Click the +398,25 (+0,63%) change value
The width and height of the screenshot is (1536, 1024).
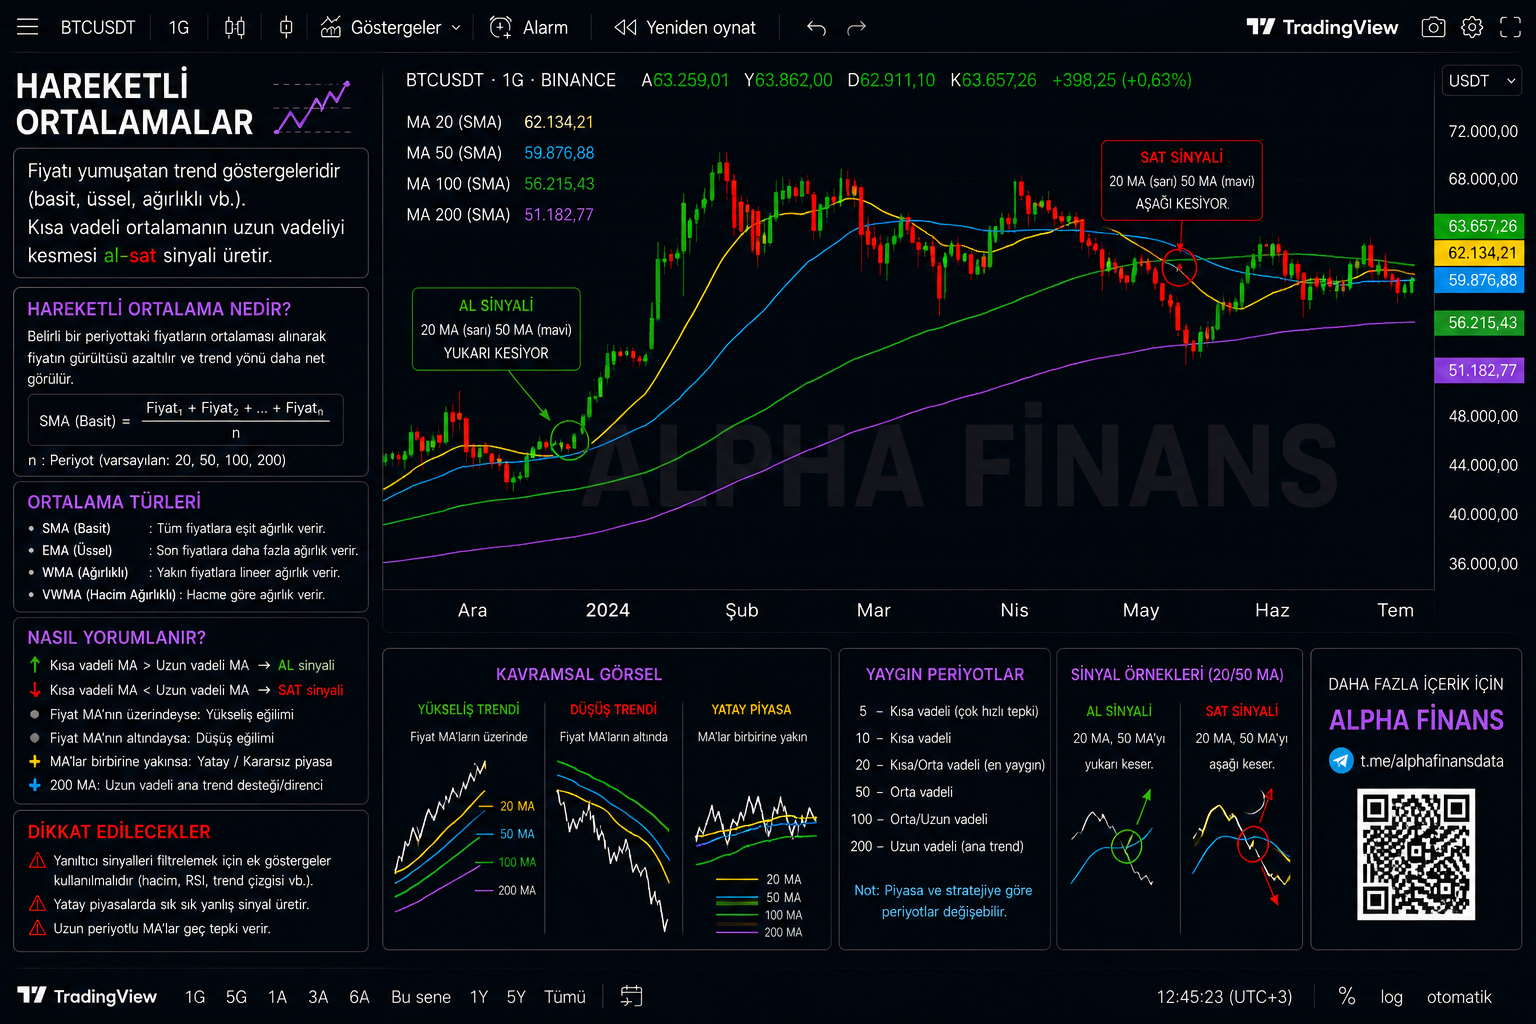(x=1122, y=80)
